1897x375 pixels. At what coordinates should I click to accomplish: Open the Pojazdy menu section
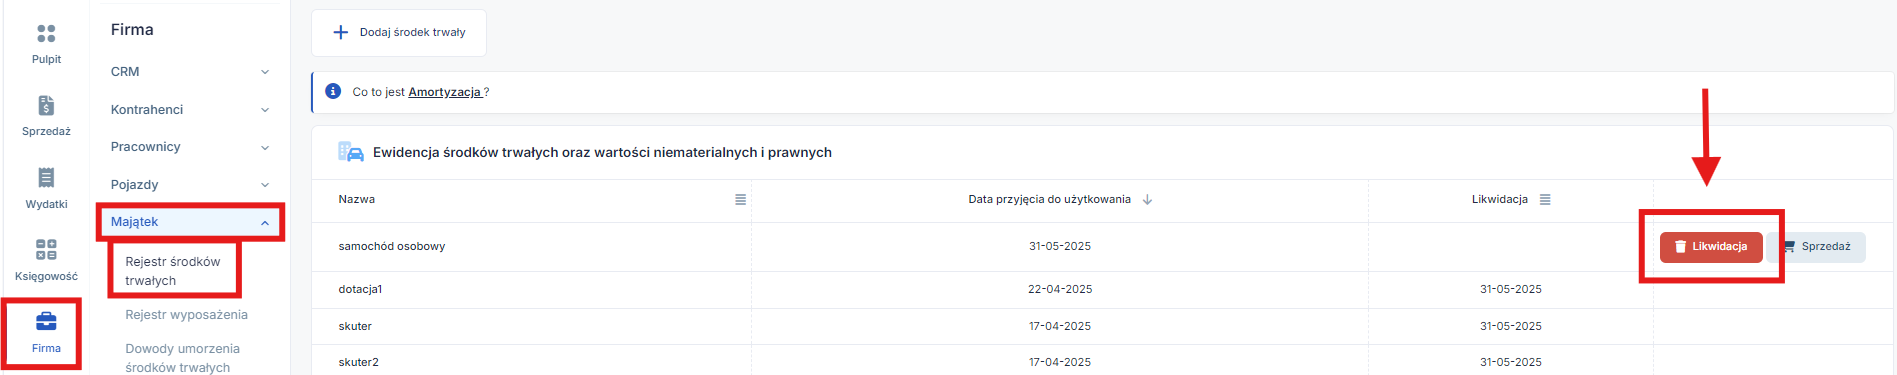point(190,185)
